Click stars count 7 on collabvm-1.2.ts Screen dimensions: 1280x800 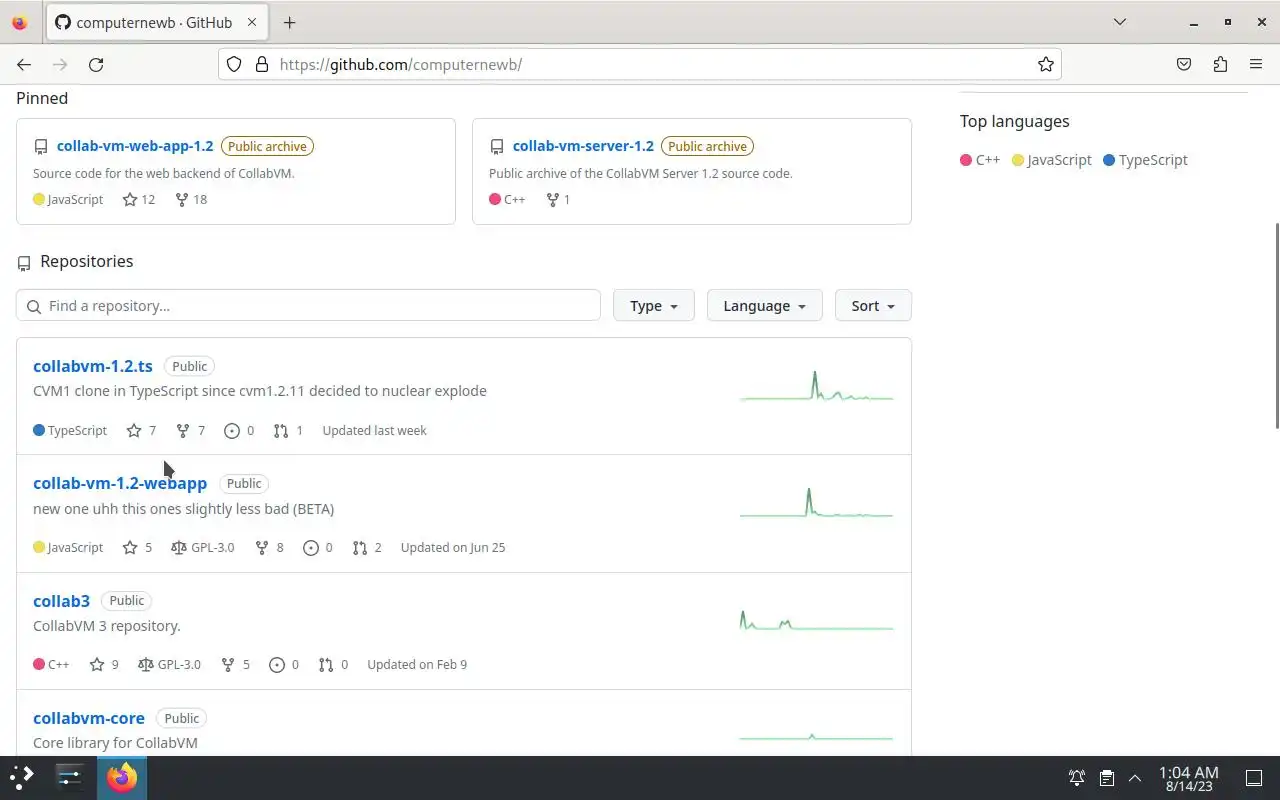click(142, 430)
